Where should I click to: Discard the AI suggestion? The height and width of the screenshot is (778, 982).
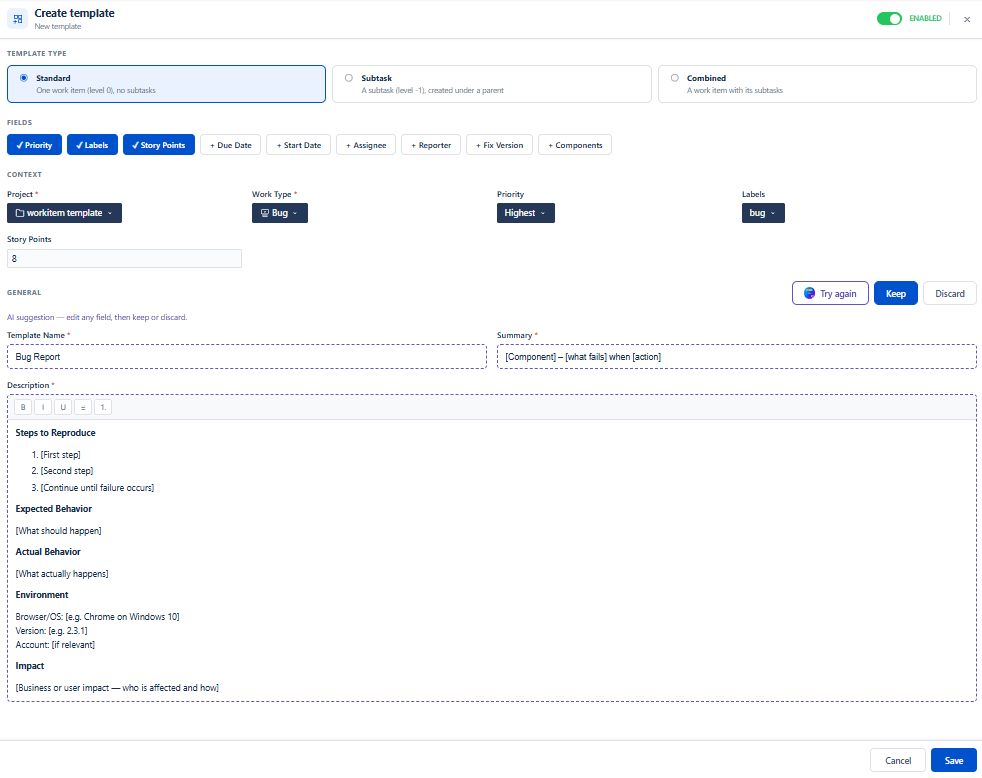pyautogui.click(x=949, y=293)
